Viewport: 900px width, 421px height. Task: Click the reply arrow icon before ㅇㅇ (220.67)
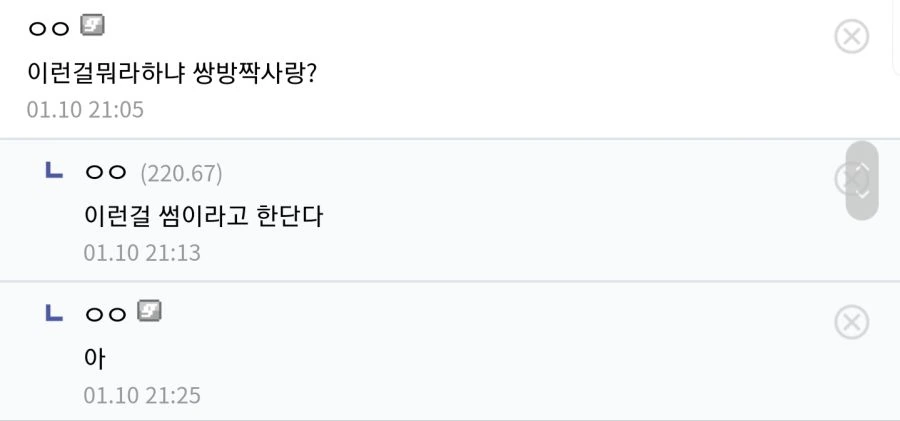[54, 170]
